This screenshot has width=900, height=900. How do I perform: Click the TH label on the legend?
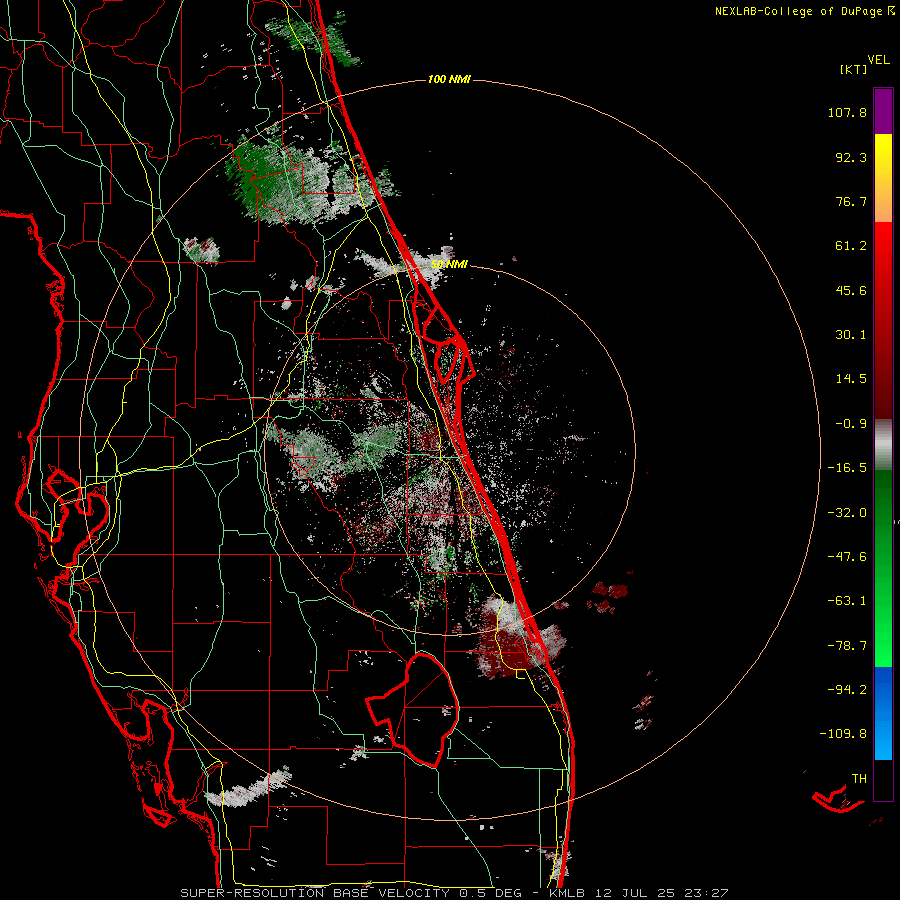click(x=859, y=779)
